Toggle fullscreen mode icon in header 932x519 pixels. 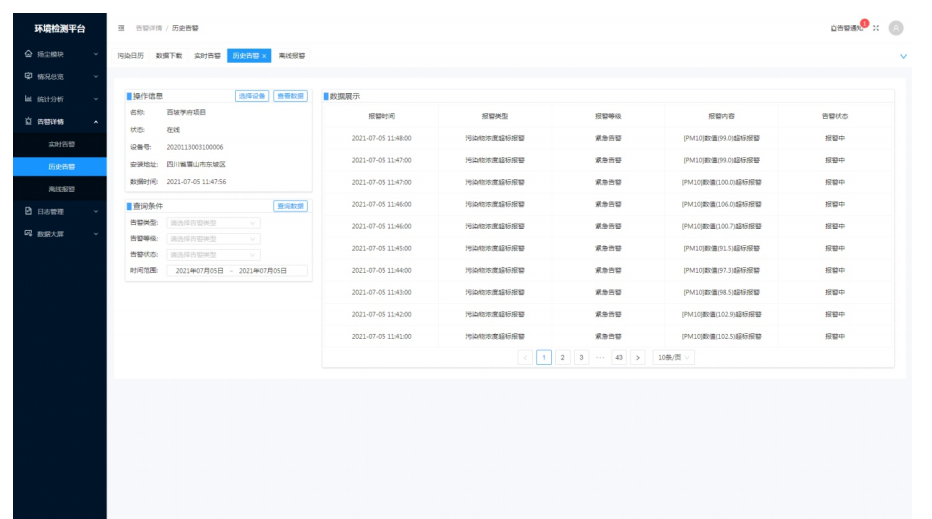876,28
